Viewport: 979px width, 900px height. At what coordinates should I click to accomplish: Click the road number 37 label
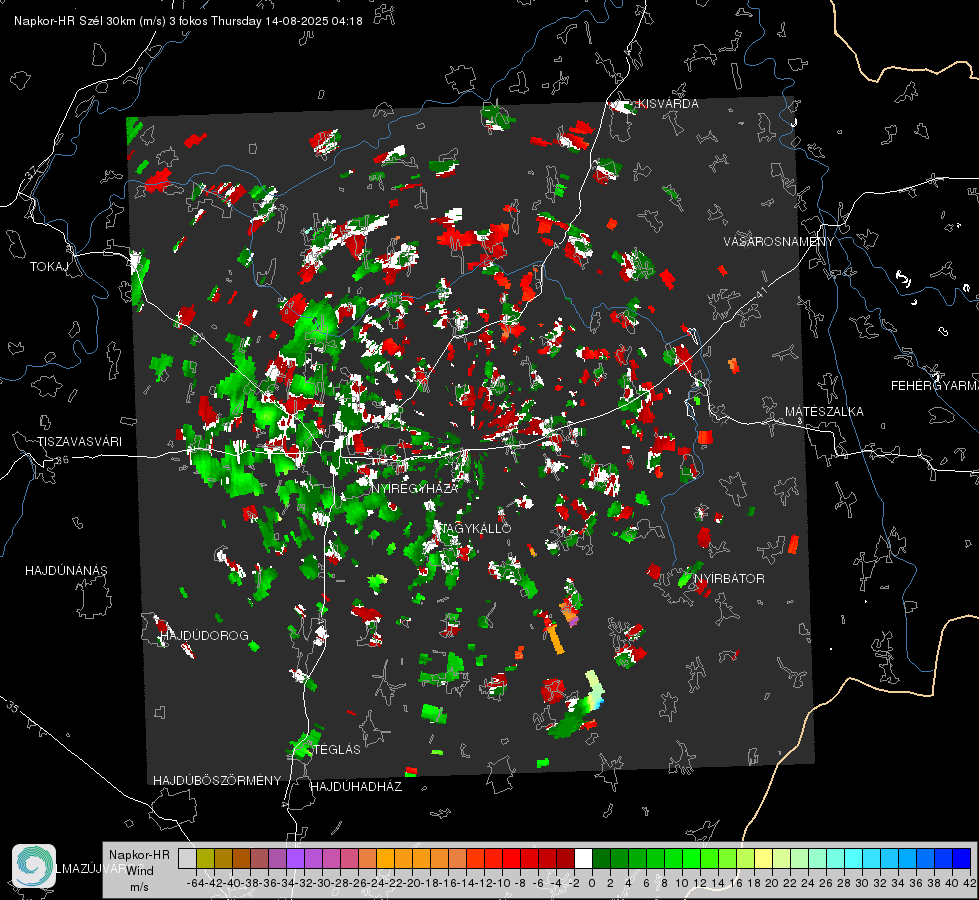click(31, 171)
